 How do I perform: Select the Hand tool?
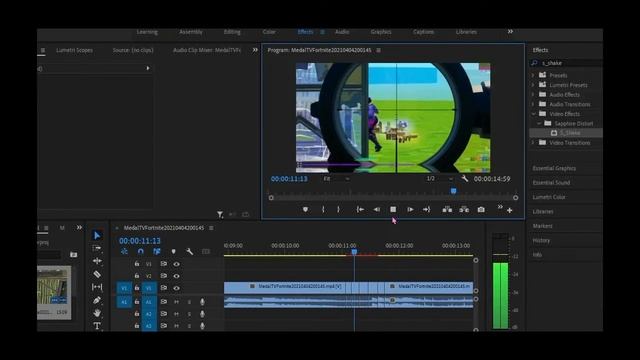click(97, 313)
